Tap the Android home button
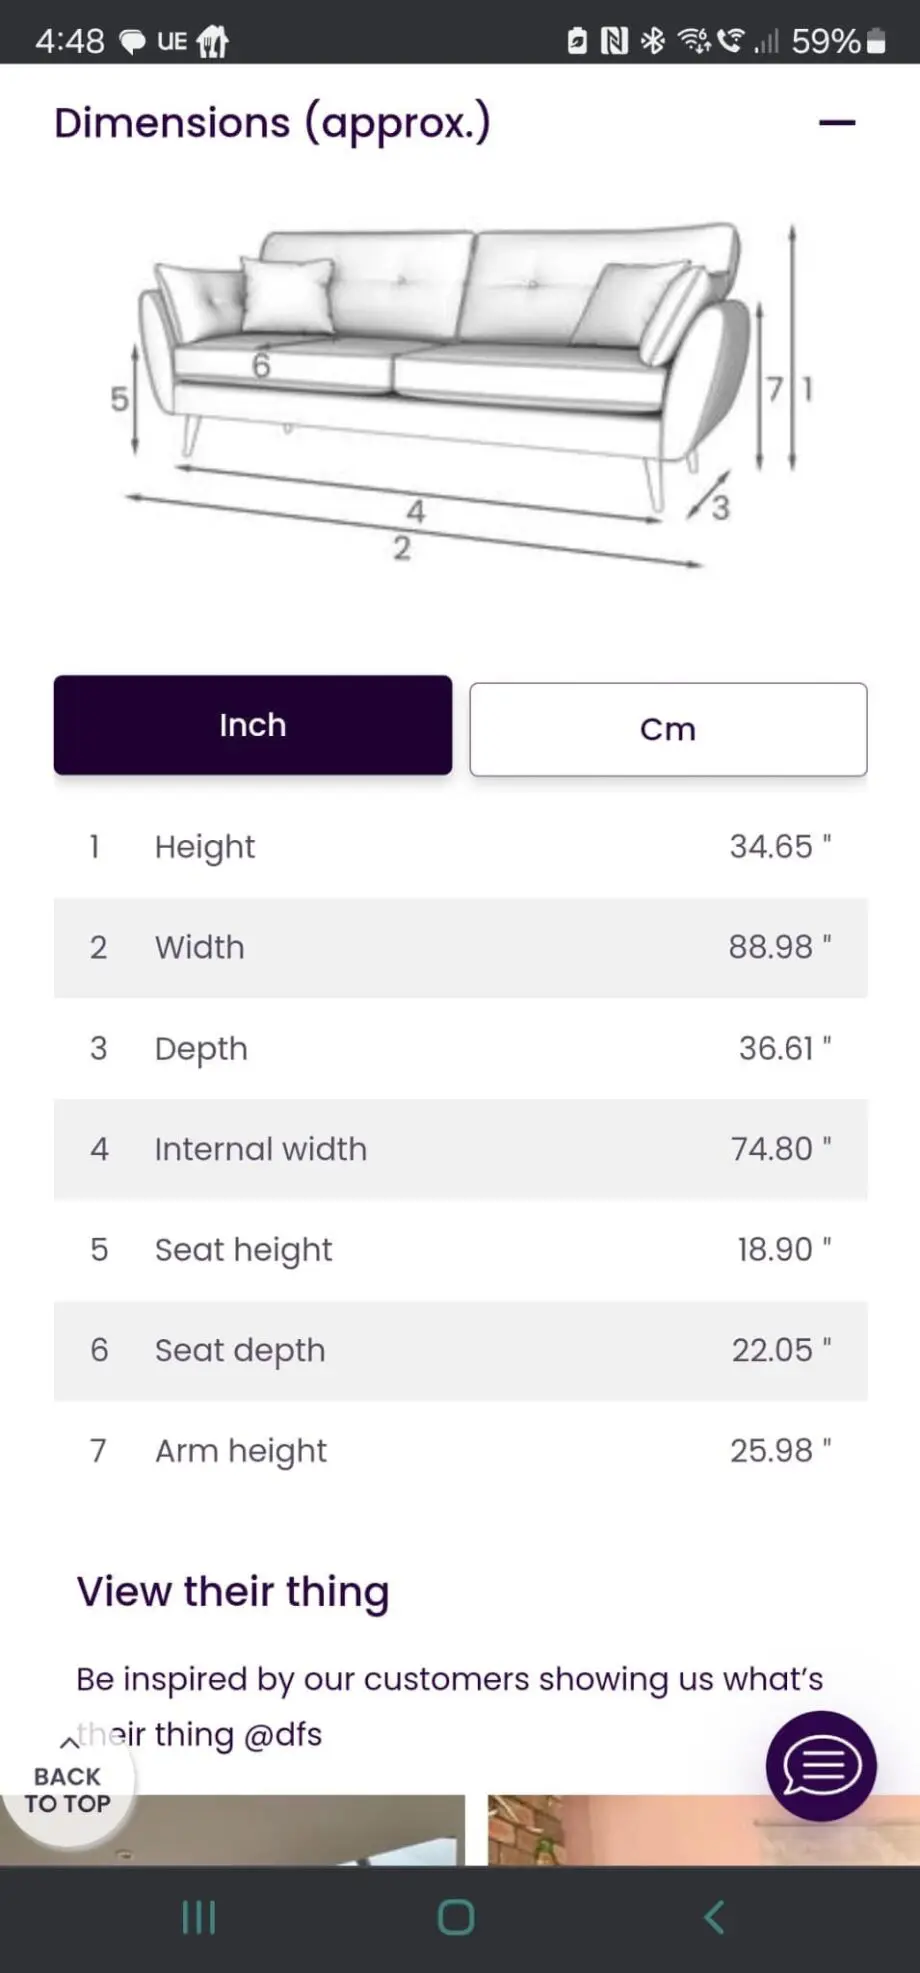Image resolution: width=920 pixels, height=1973 pixels. pos(456,1917)
